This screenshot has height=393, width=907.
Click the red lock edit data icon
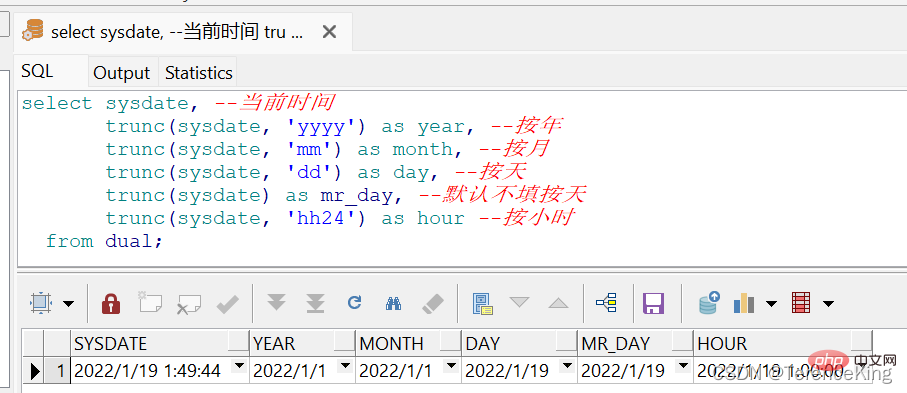click(x=110, y=303)
